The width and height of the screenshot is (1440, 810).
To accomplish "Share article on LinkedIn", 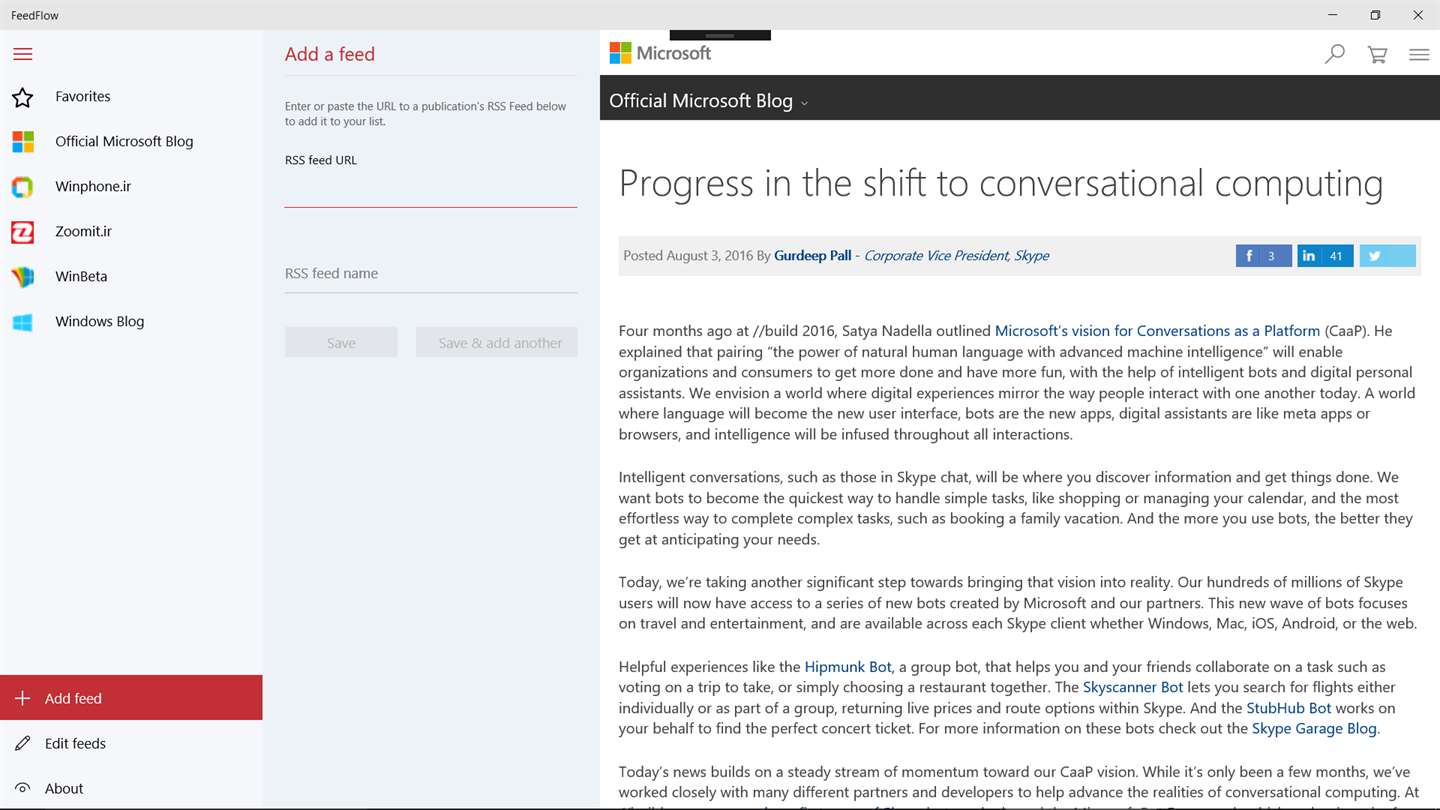I will click(x=1325, y=256).
